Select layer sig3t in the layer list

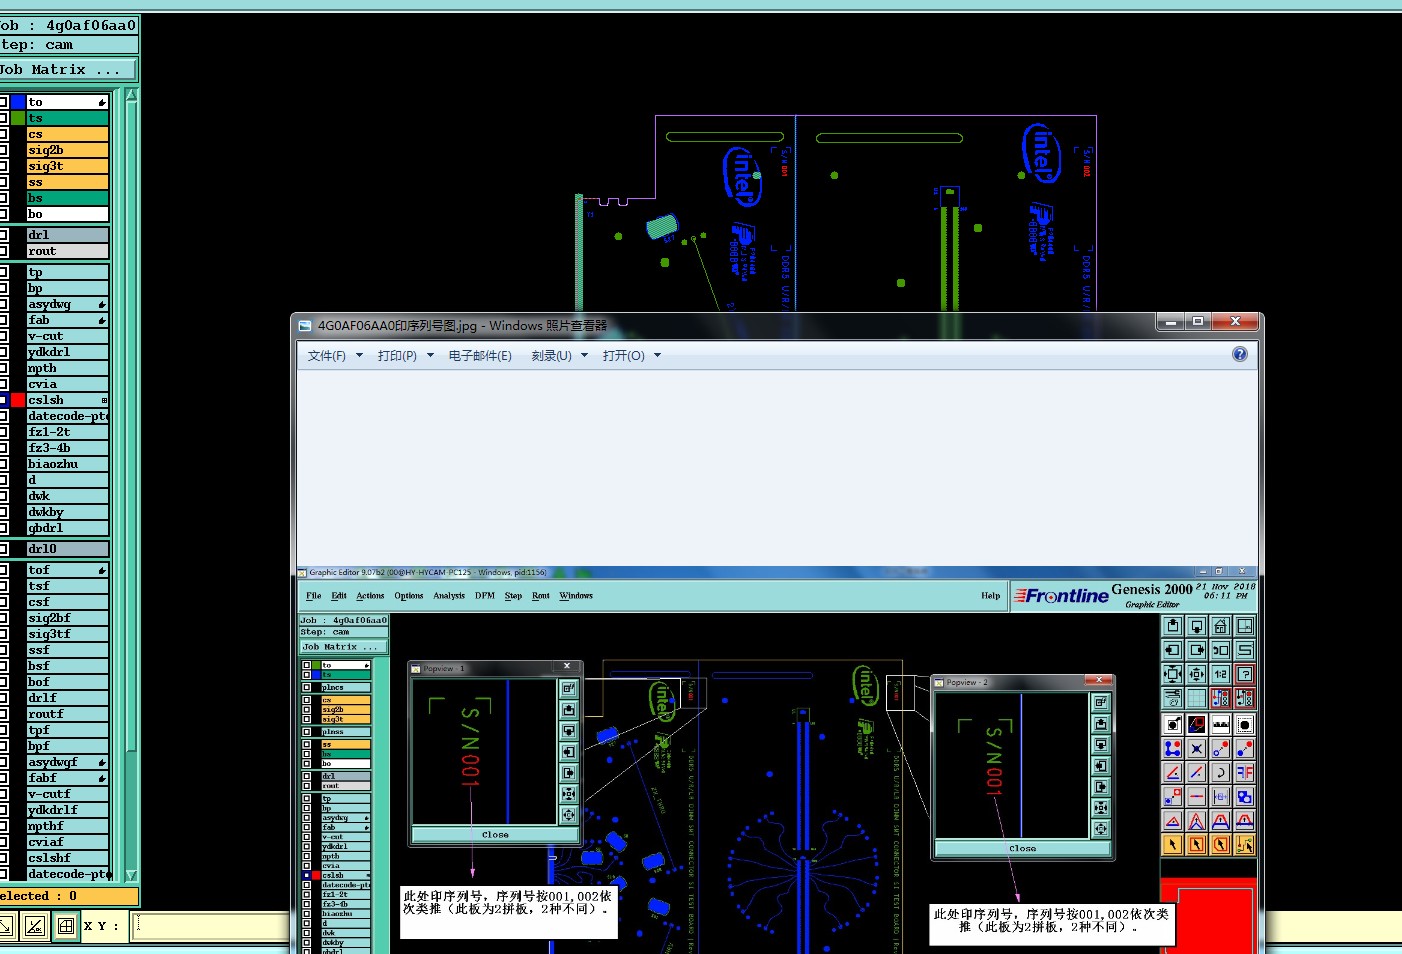(x=67, y=166)
